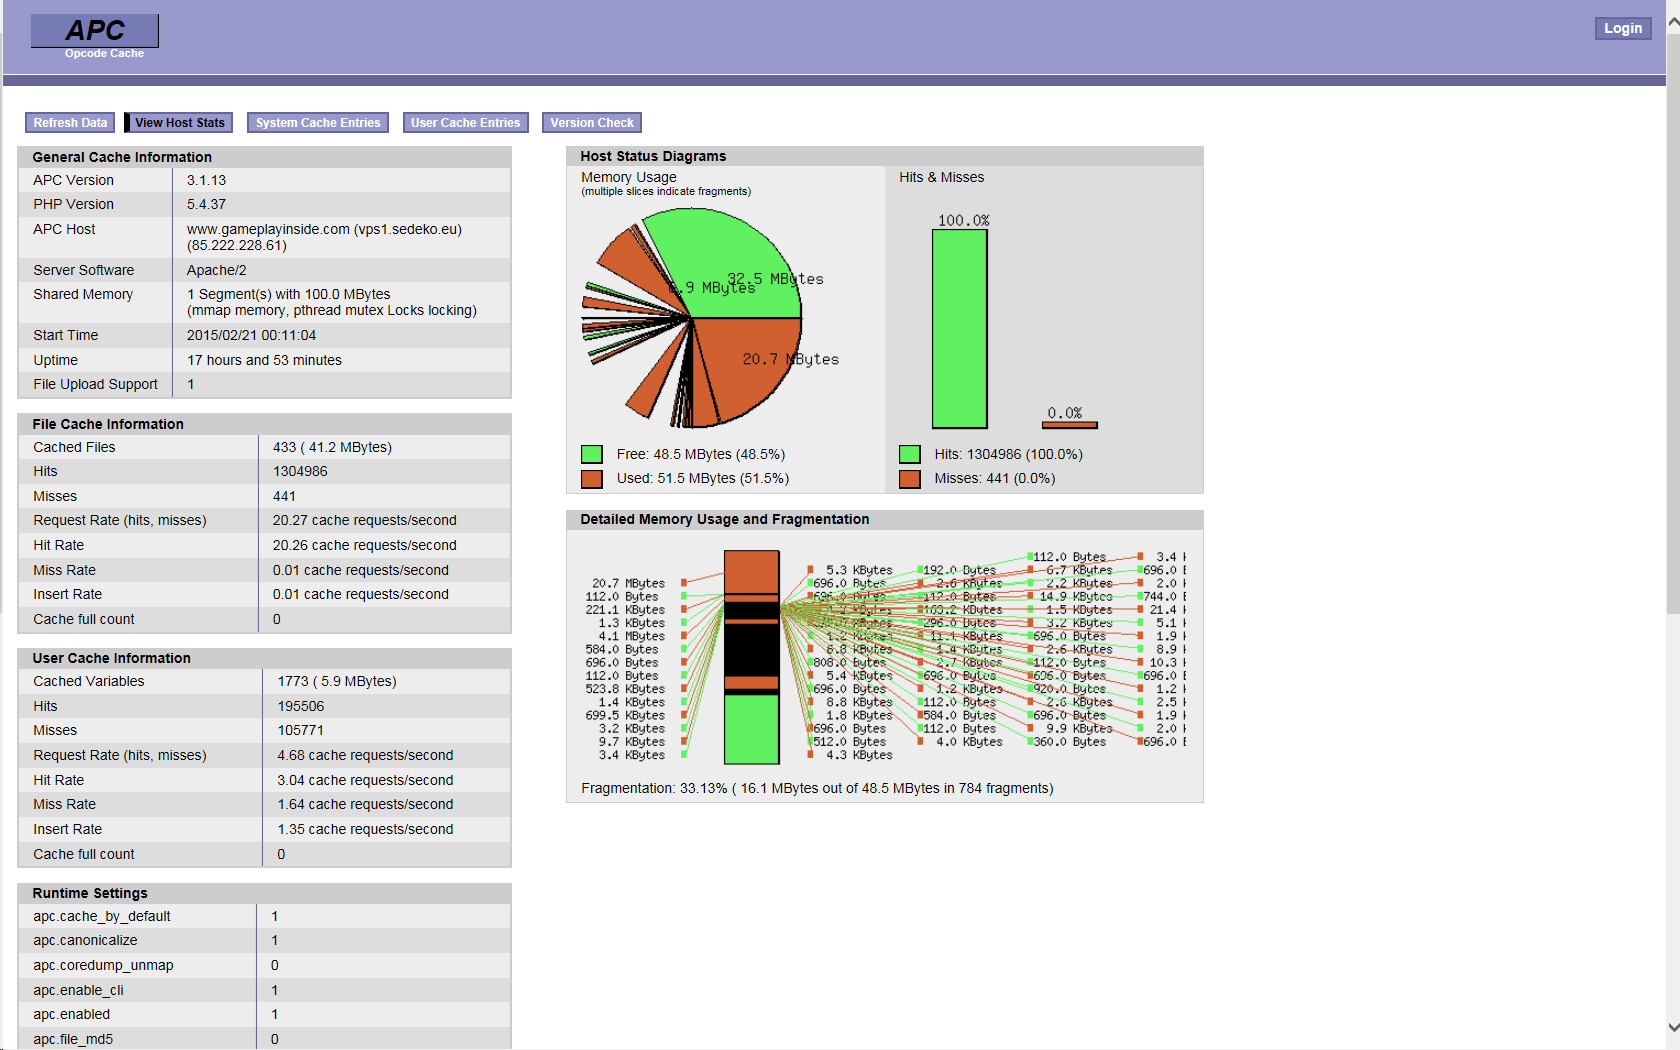Click the File Cache Information heading
This screenshot has height=1050, width=1680.
tap(108, 424)
